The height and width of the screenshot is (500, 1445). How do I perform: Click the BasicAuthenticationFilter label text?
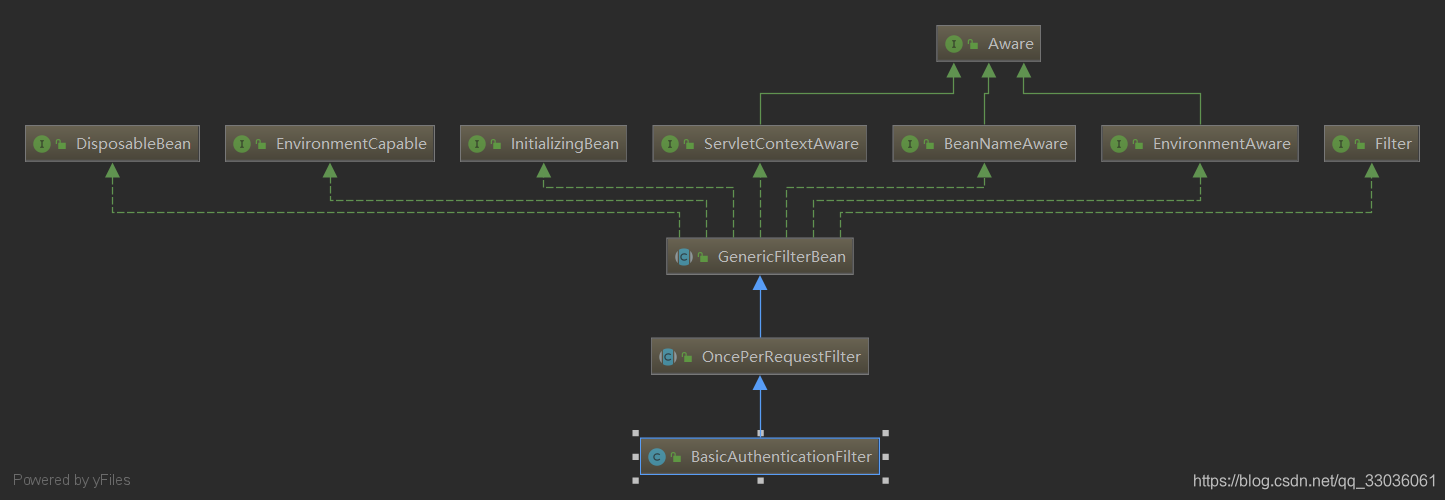click(x=781, y=457)
